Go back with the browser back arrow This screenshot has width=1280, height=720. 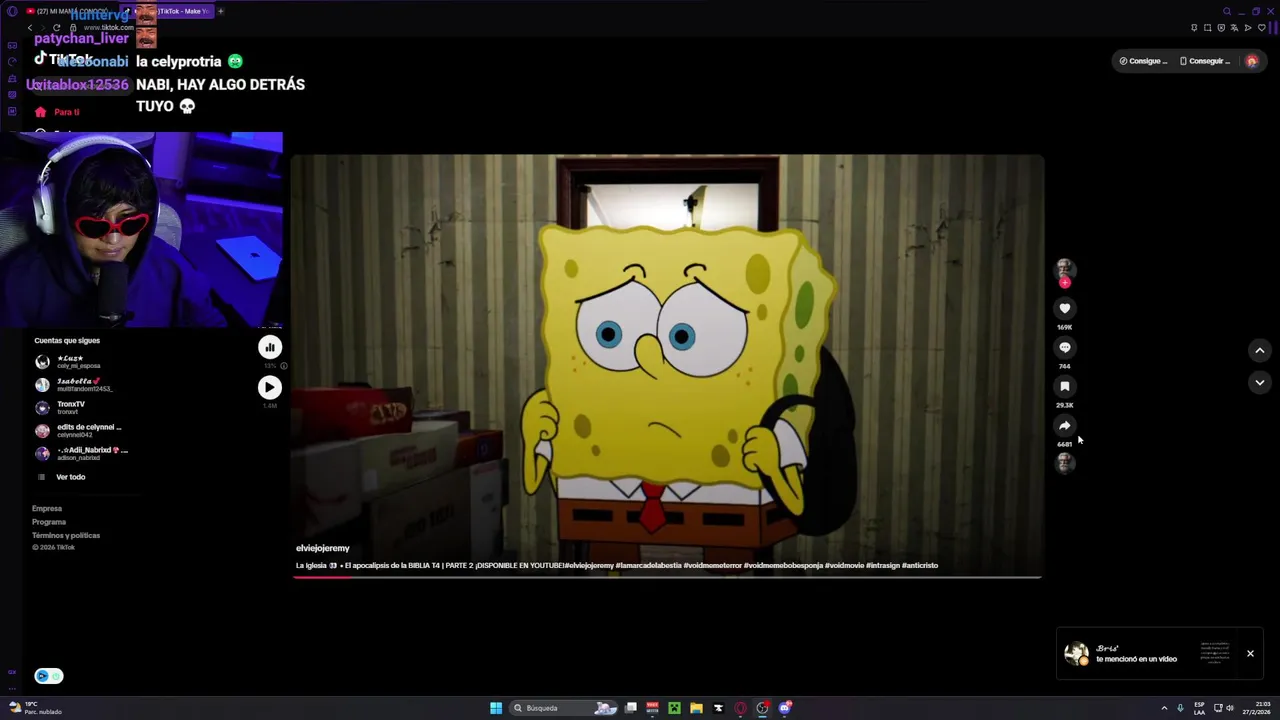[30, 28]
